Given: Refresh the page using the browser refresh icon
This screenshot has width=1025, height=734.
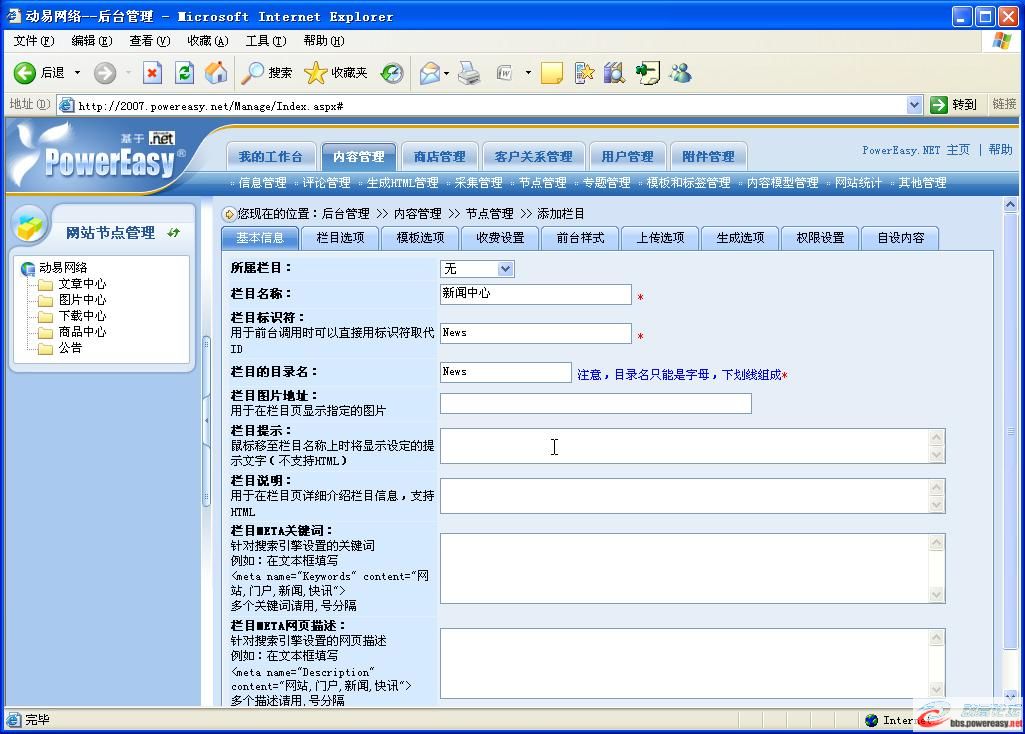Looking at the screenshot, I should pyautogui.click(x=183, y=72).
